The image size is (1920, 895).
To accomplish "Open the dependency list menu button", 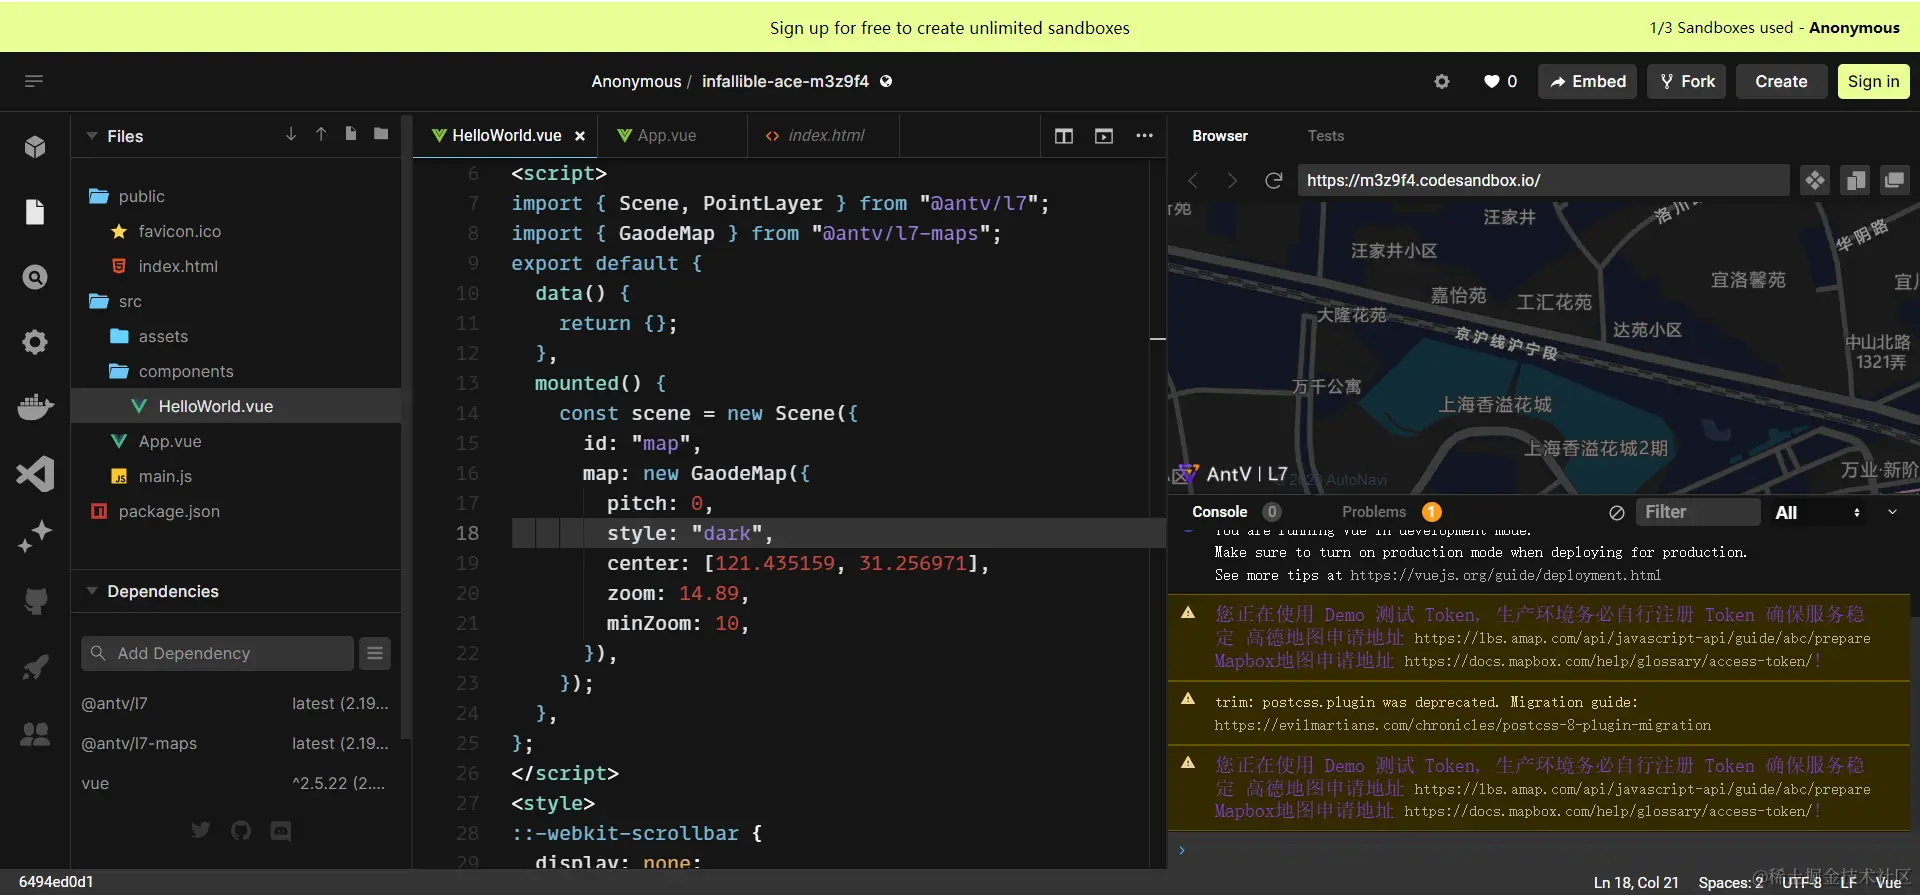I will [x=375, y=653].
